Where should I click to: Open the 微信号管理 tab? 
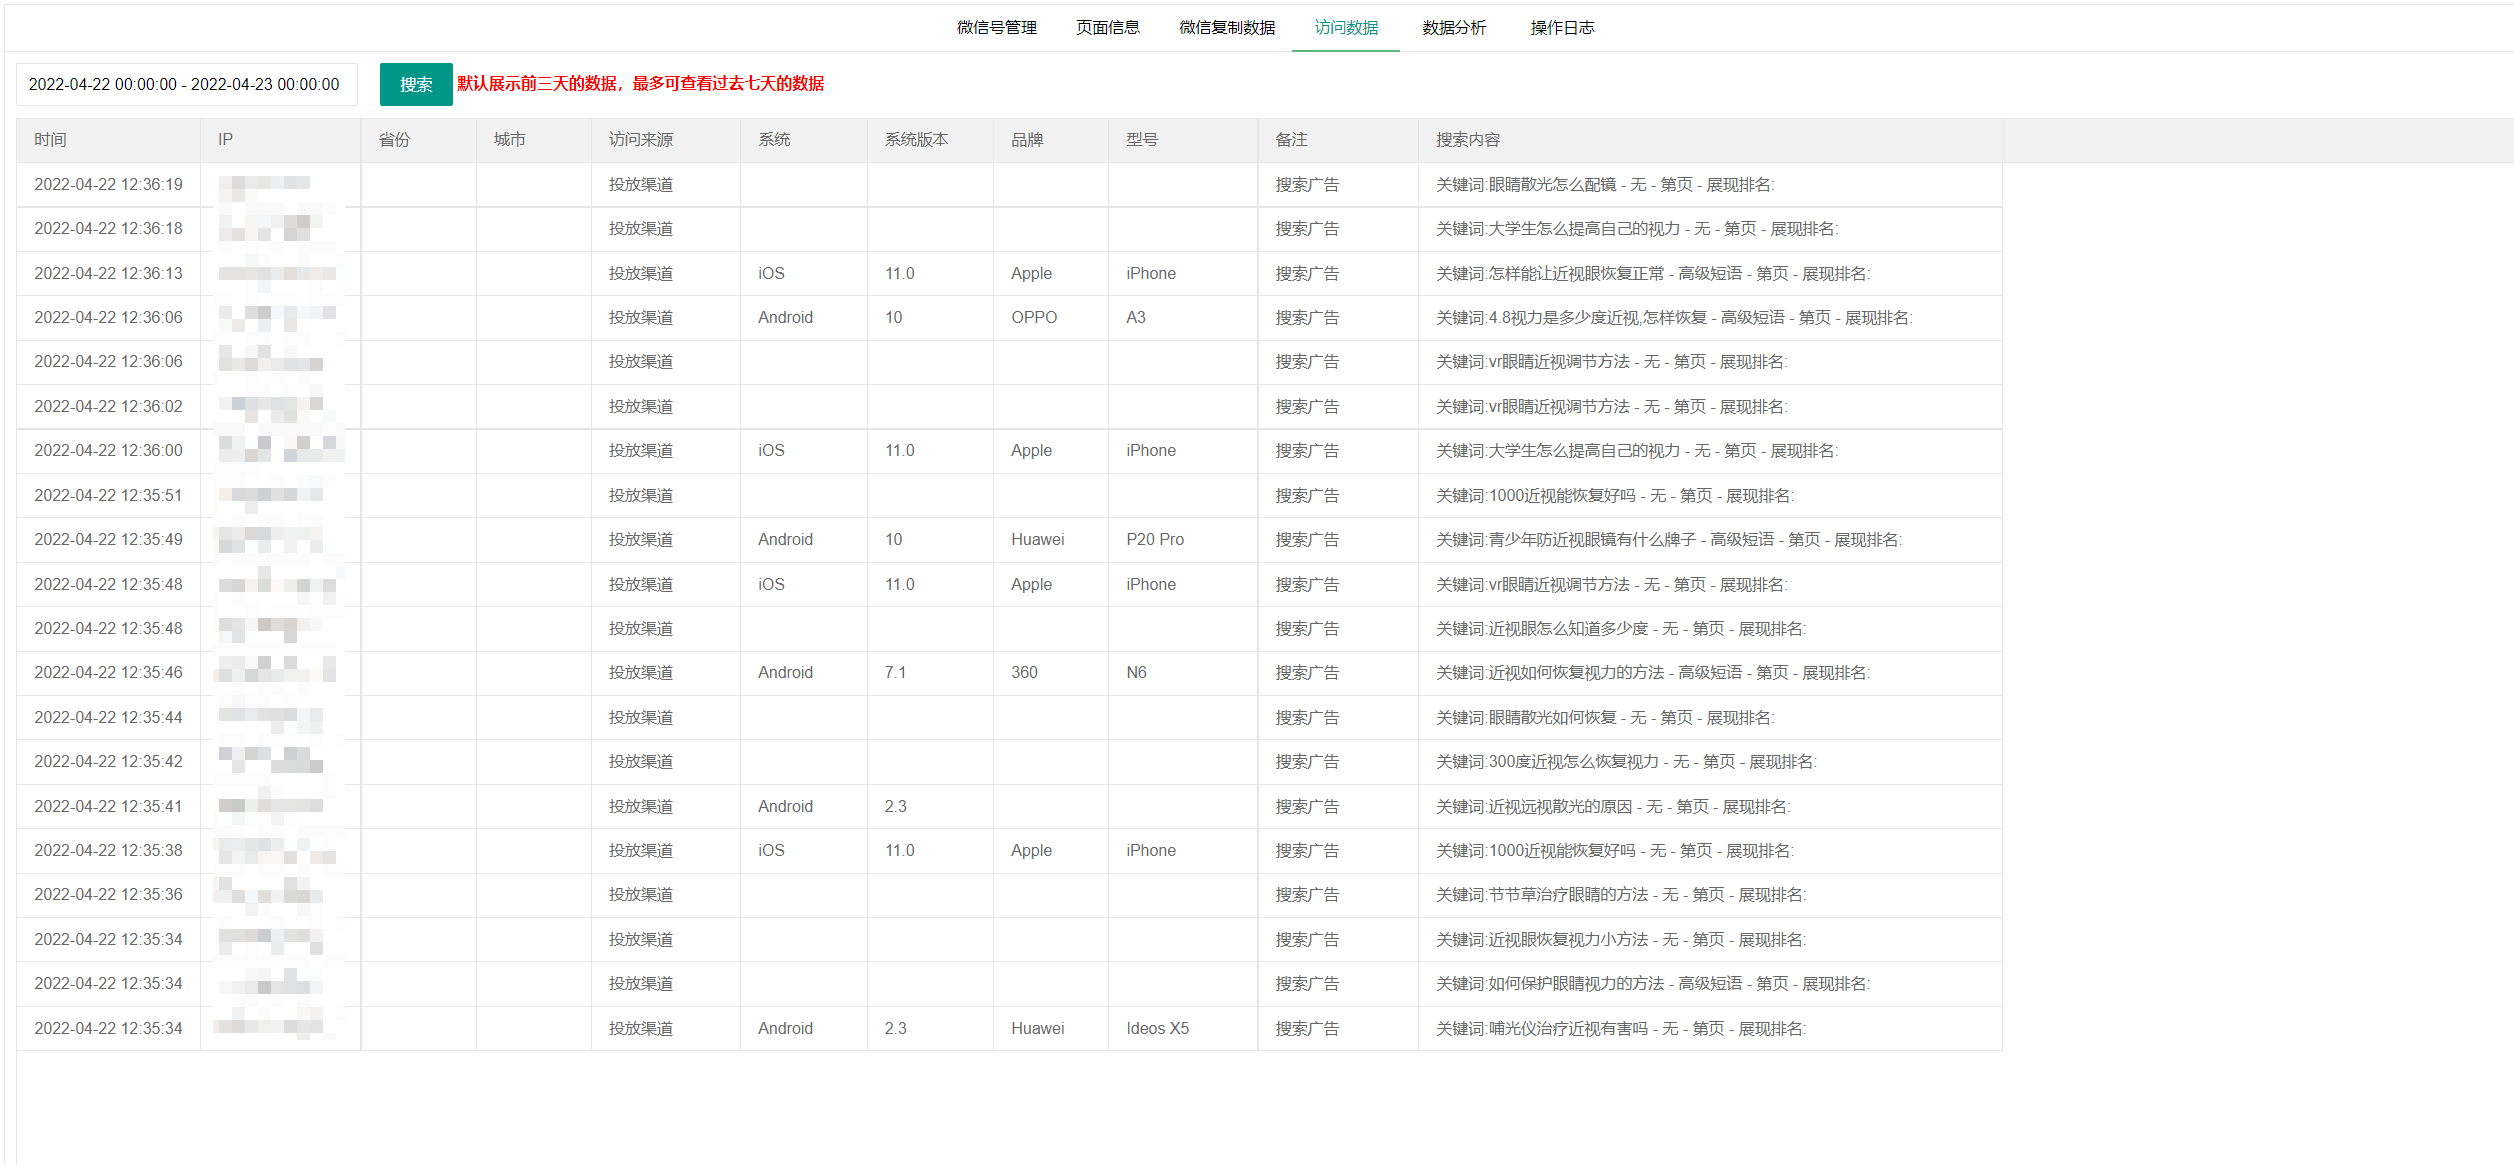(x=996, y=28)
